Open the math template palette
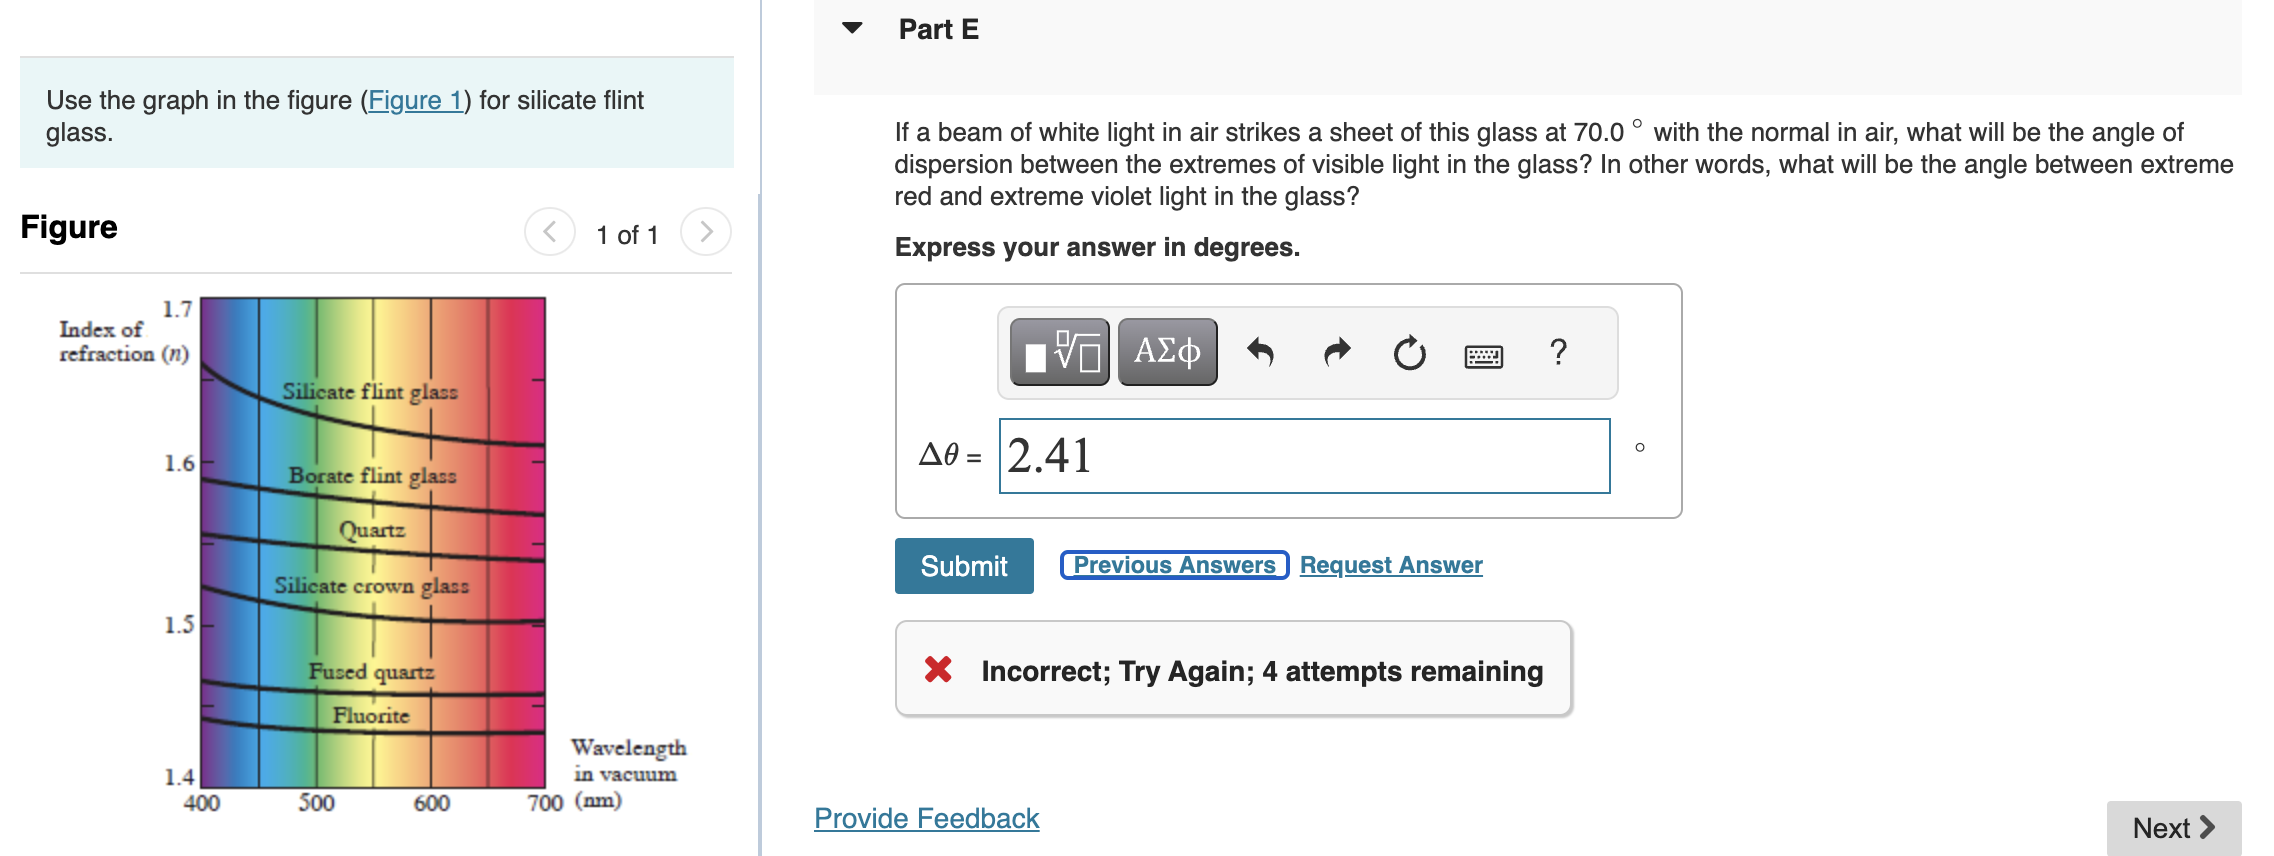Screen dimensions: 2274x856 coord(1059,352)
